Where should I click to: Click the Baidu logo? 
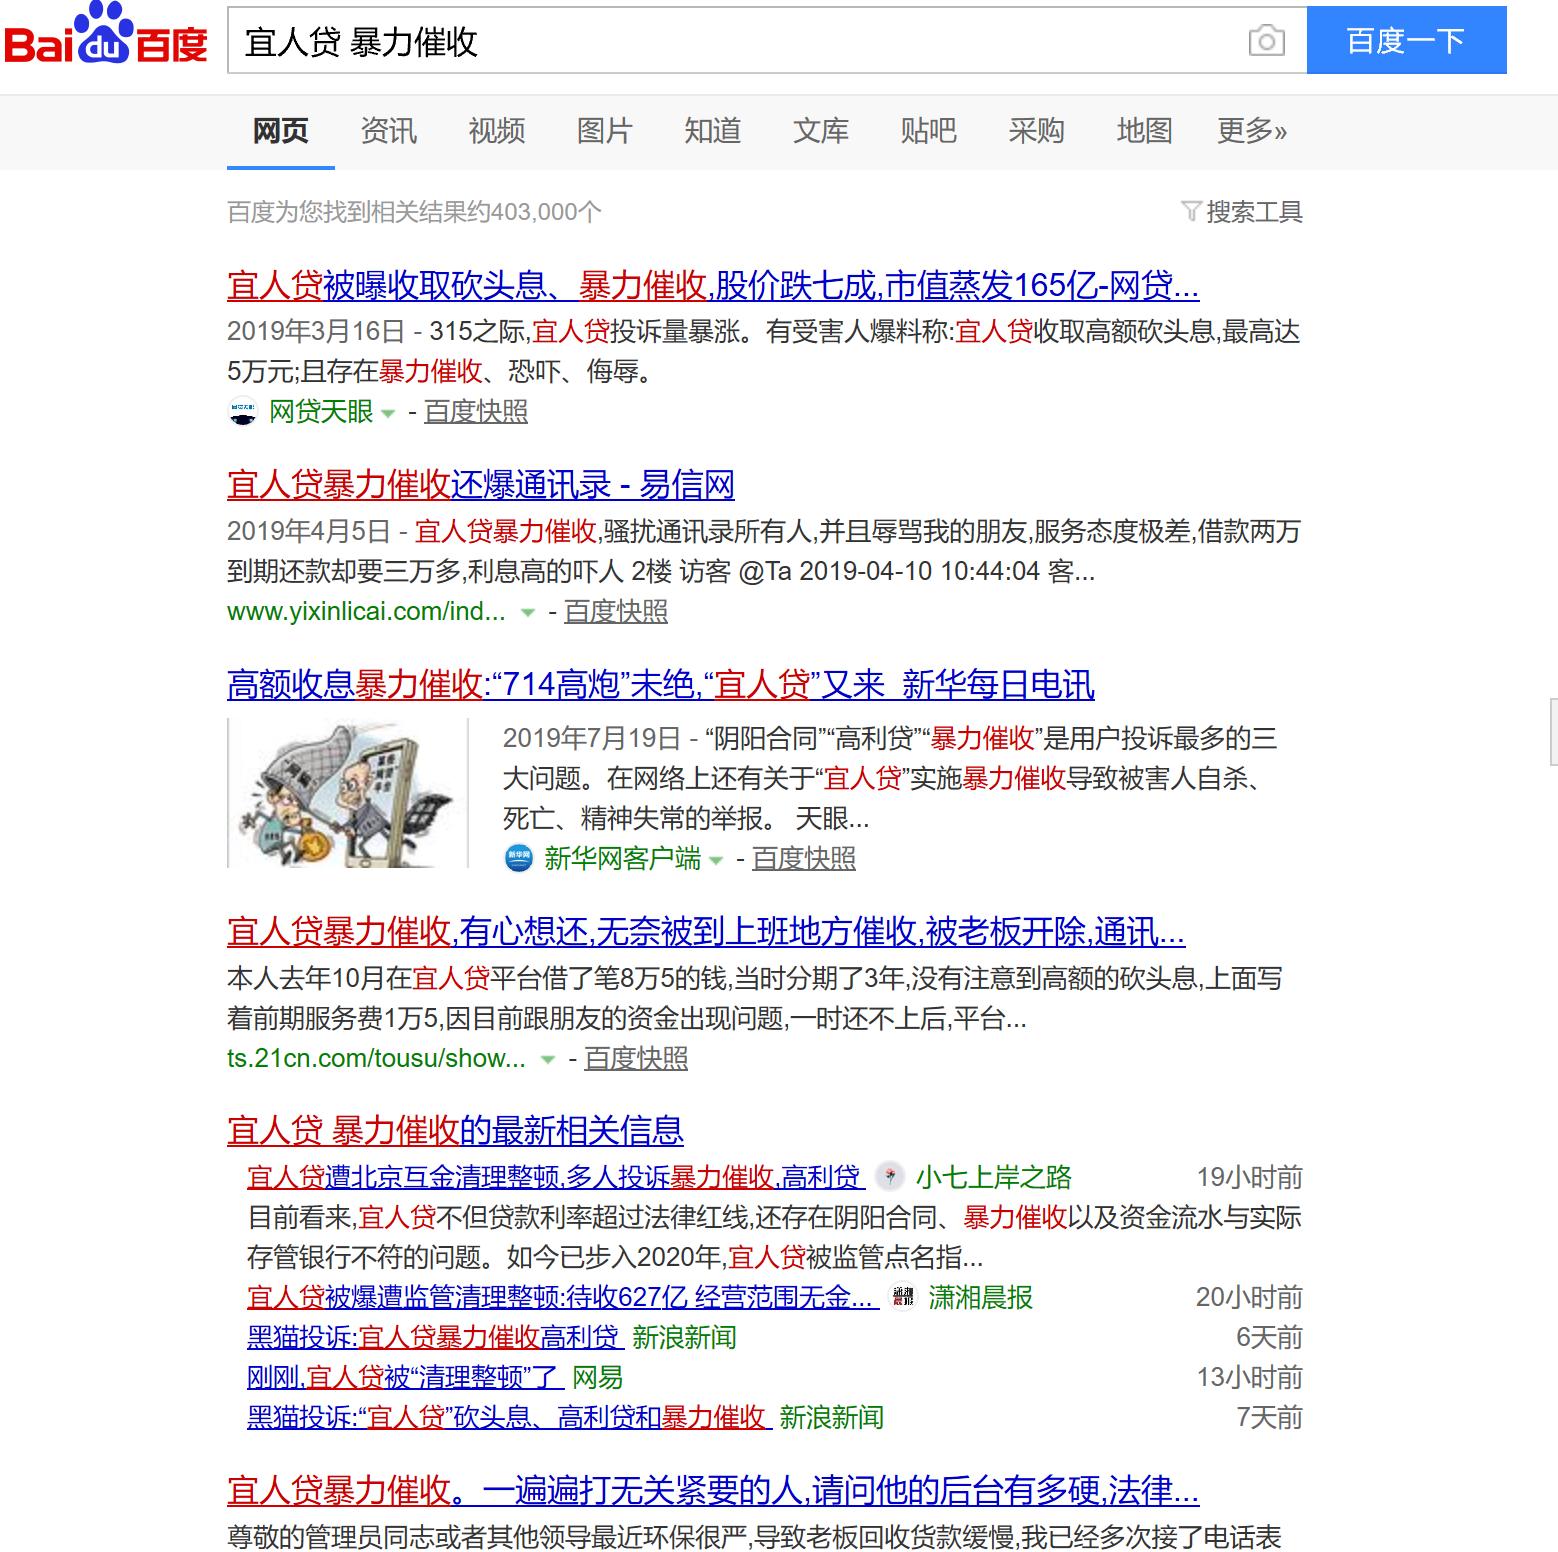point(105,40)
